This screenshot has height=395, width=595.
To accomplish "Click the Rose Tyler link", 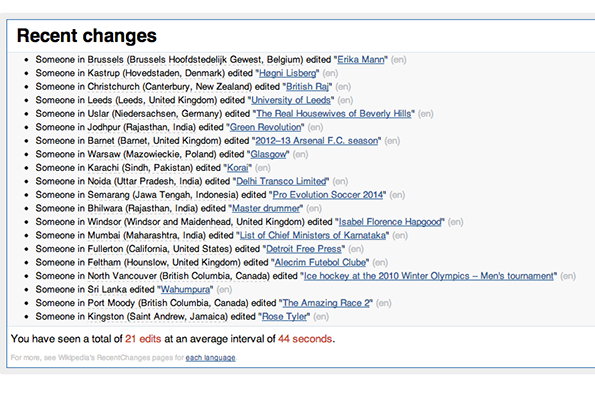I will pos(284,316).
